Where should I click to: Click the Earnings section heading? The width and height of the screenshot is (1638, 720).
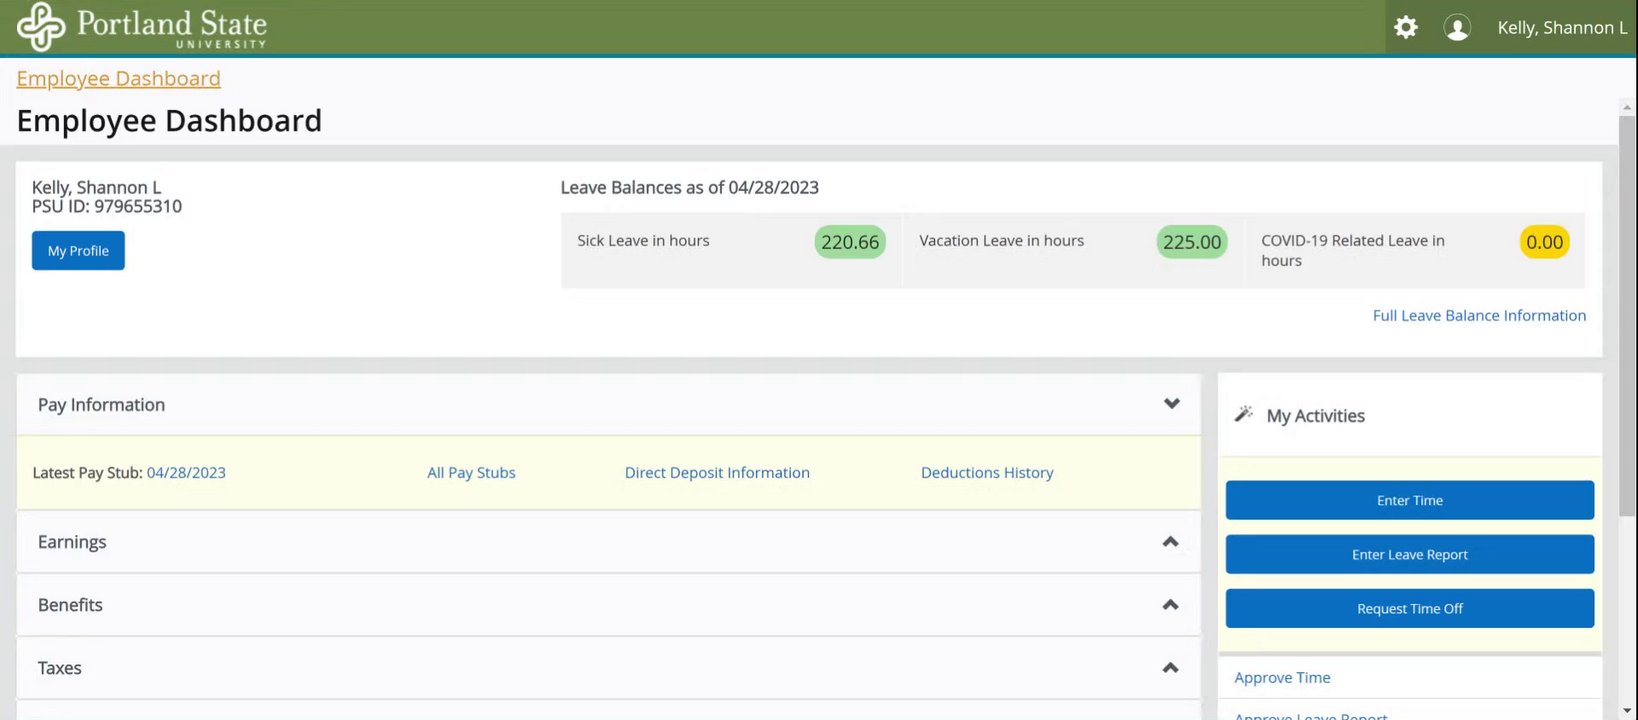[72, 542]
